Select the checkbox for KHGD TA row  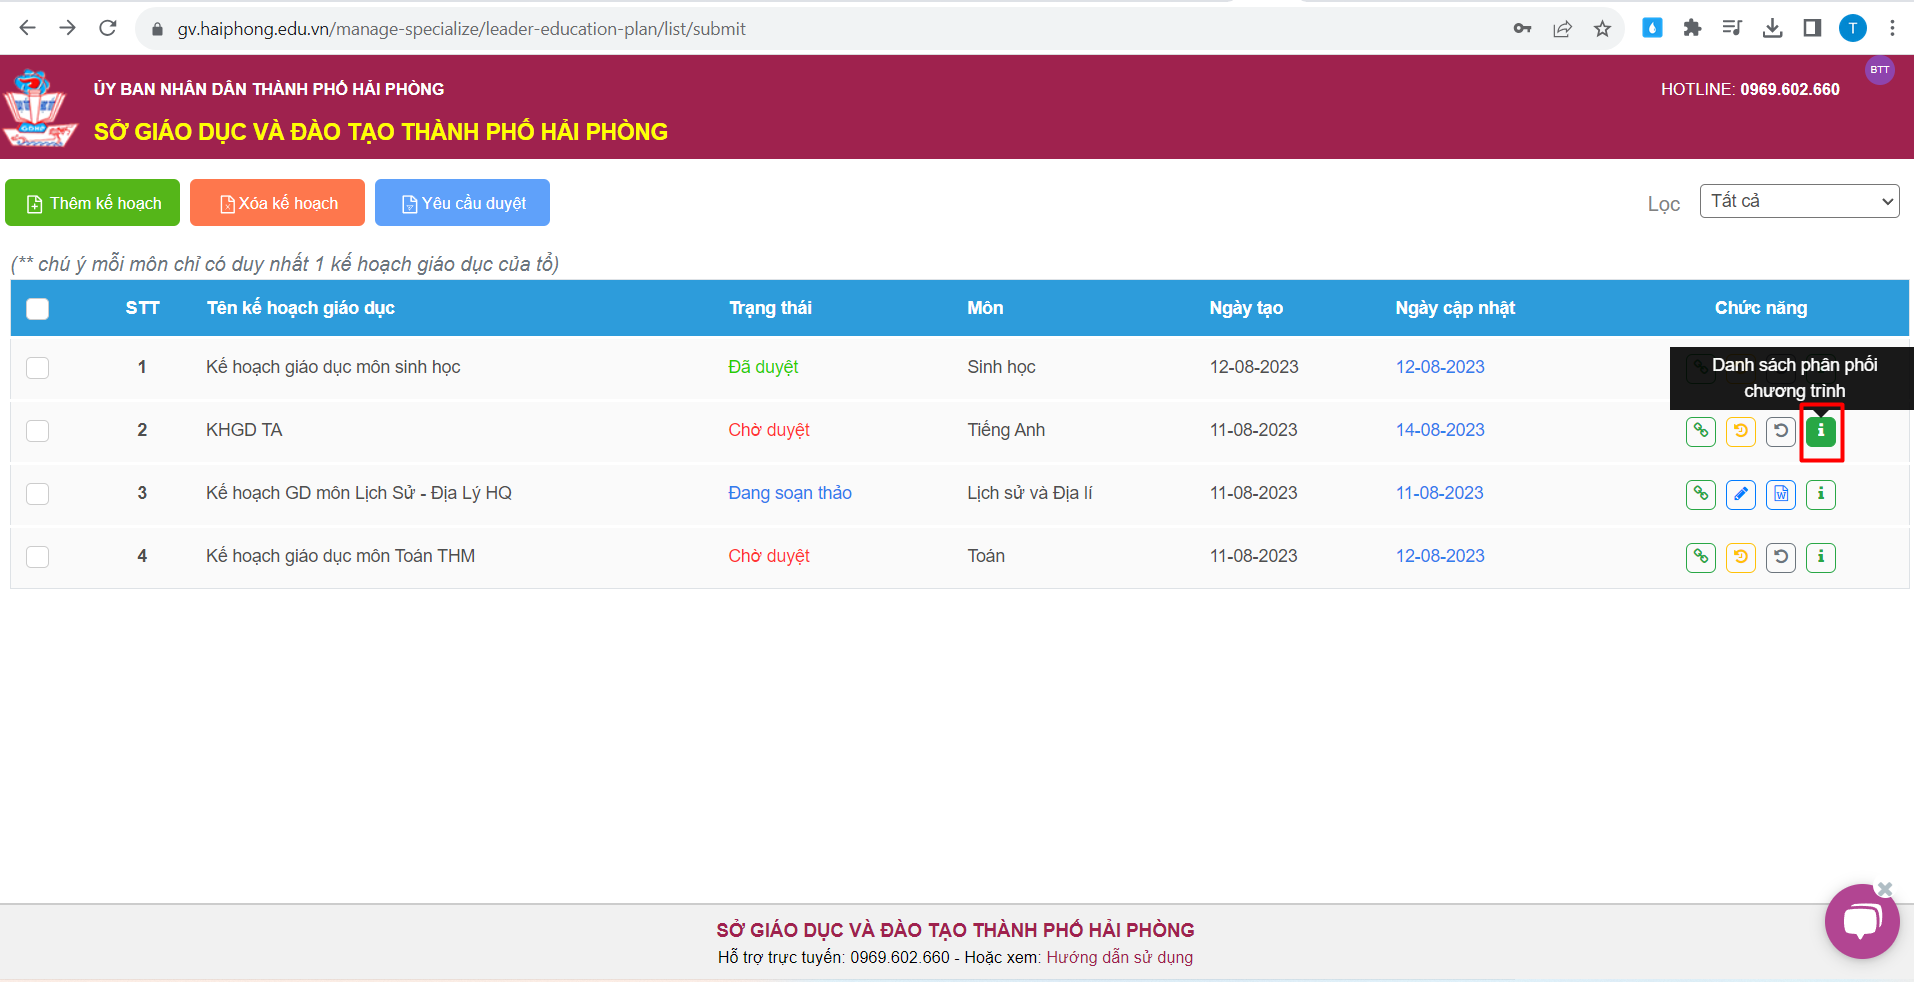[x=38, y=431]
